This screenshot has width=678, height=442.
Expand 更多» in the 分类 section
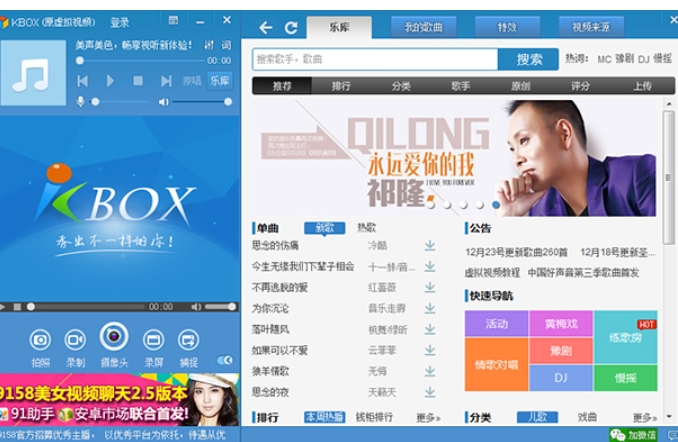[x=645, y=418]
